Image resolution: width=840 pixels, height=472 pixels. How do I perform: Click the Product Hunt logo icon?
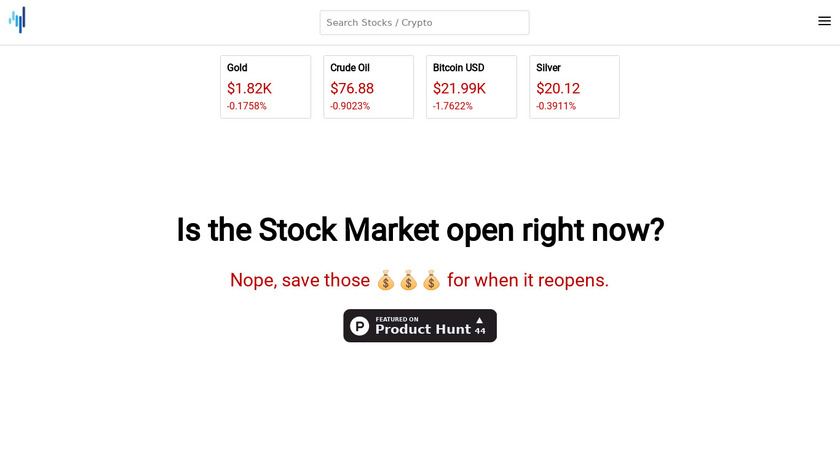(x=360, y=326)
